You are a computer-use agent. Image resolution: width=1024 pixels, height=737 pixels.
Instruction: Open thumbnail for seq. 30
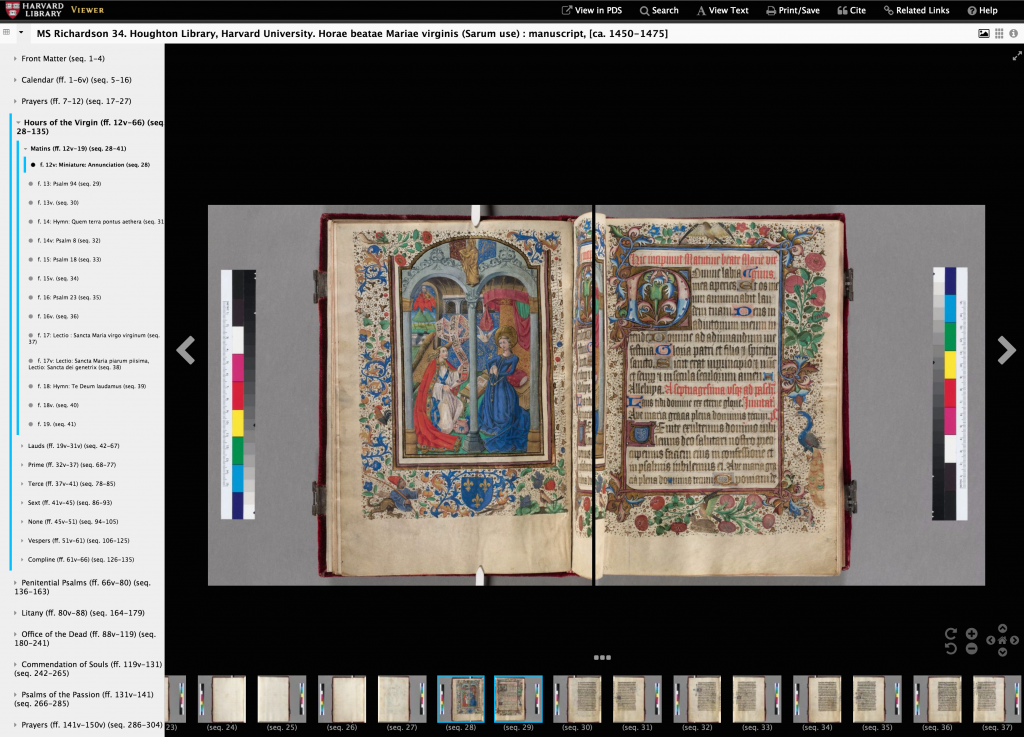577,698
